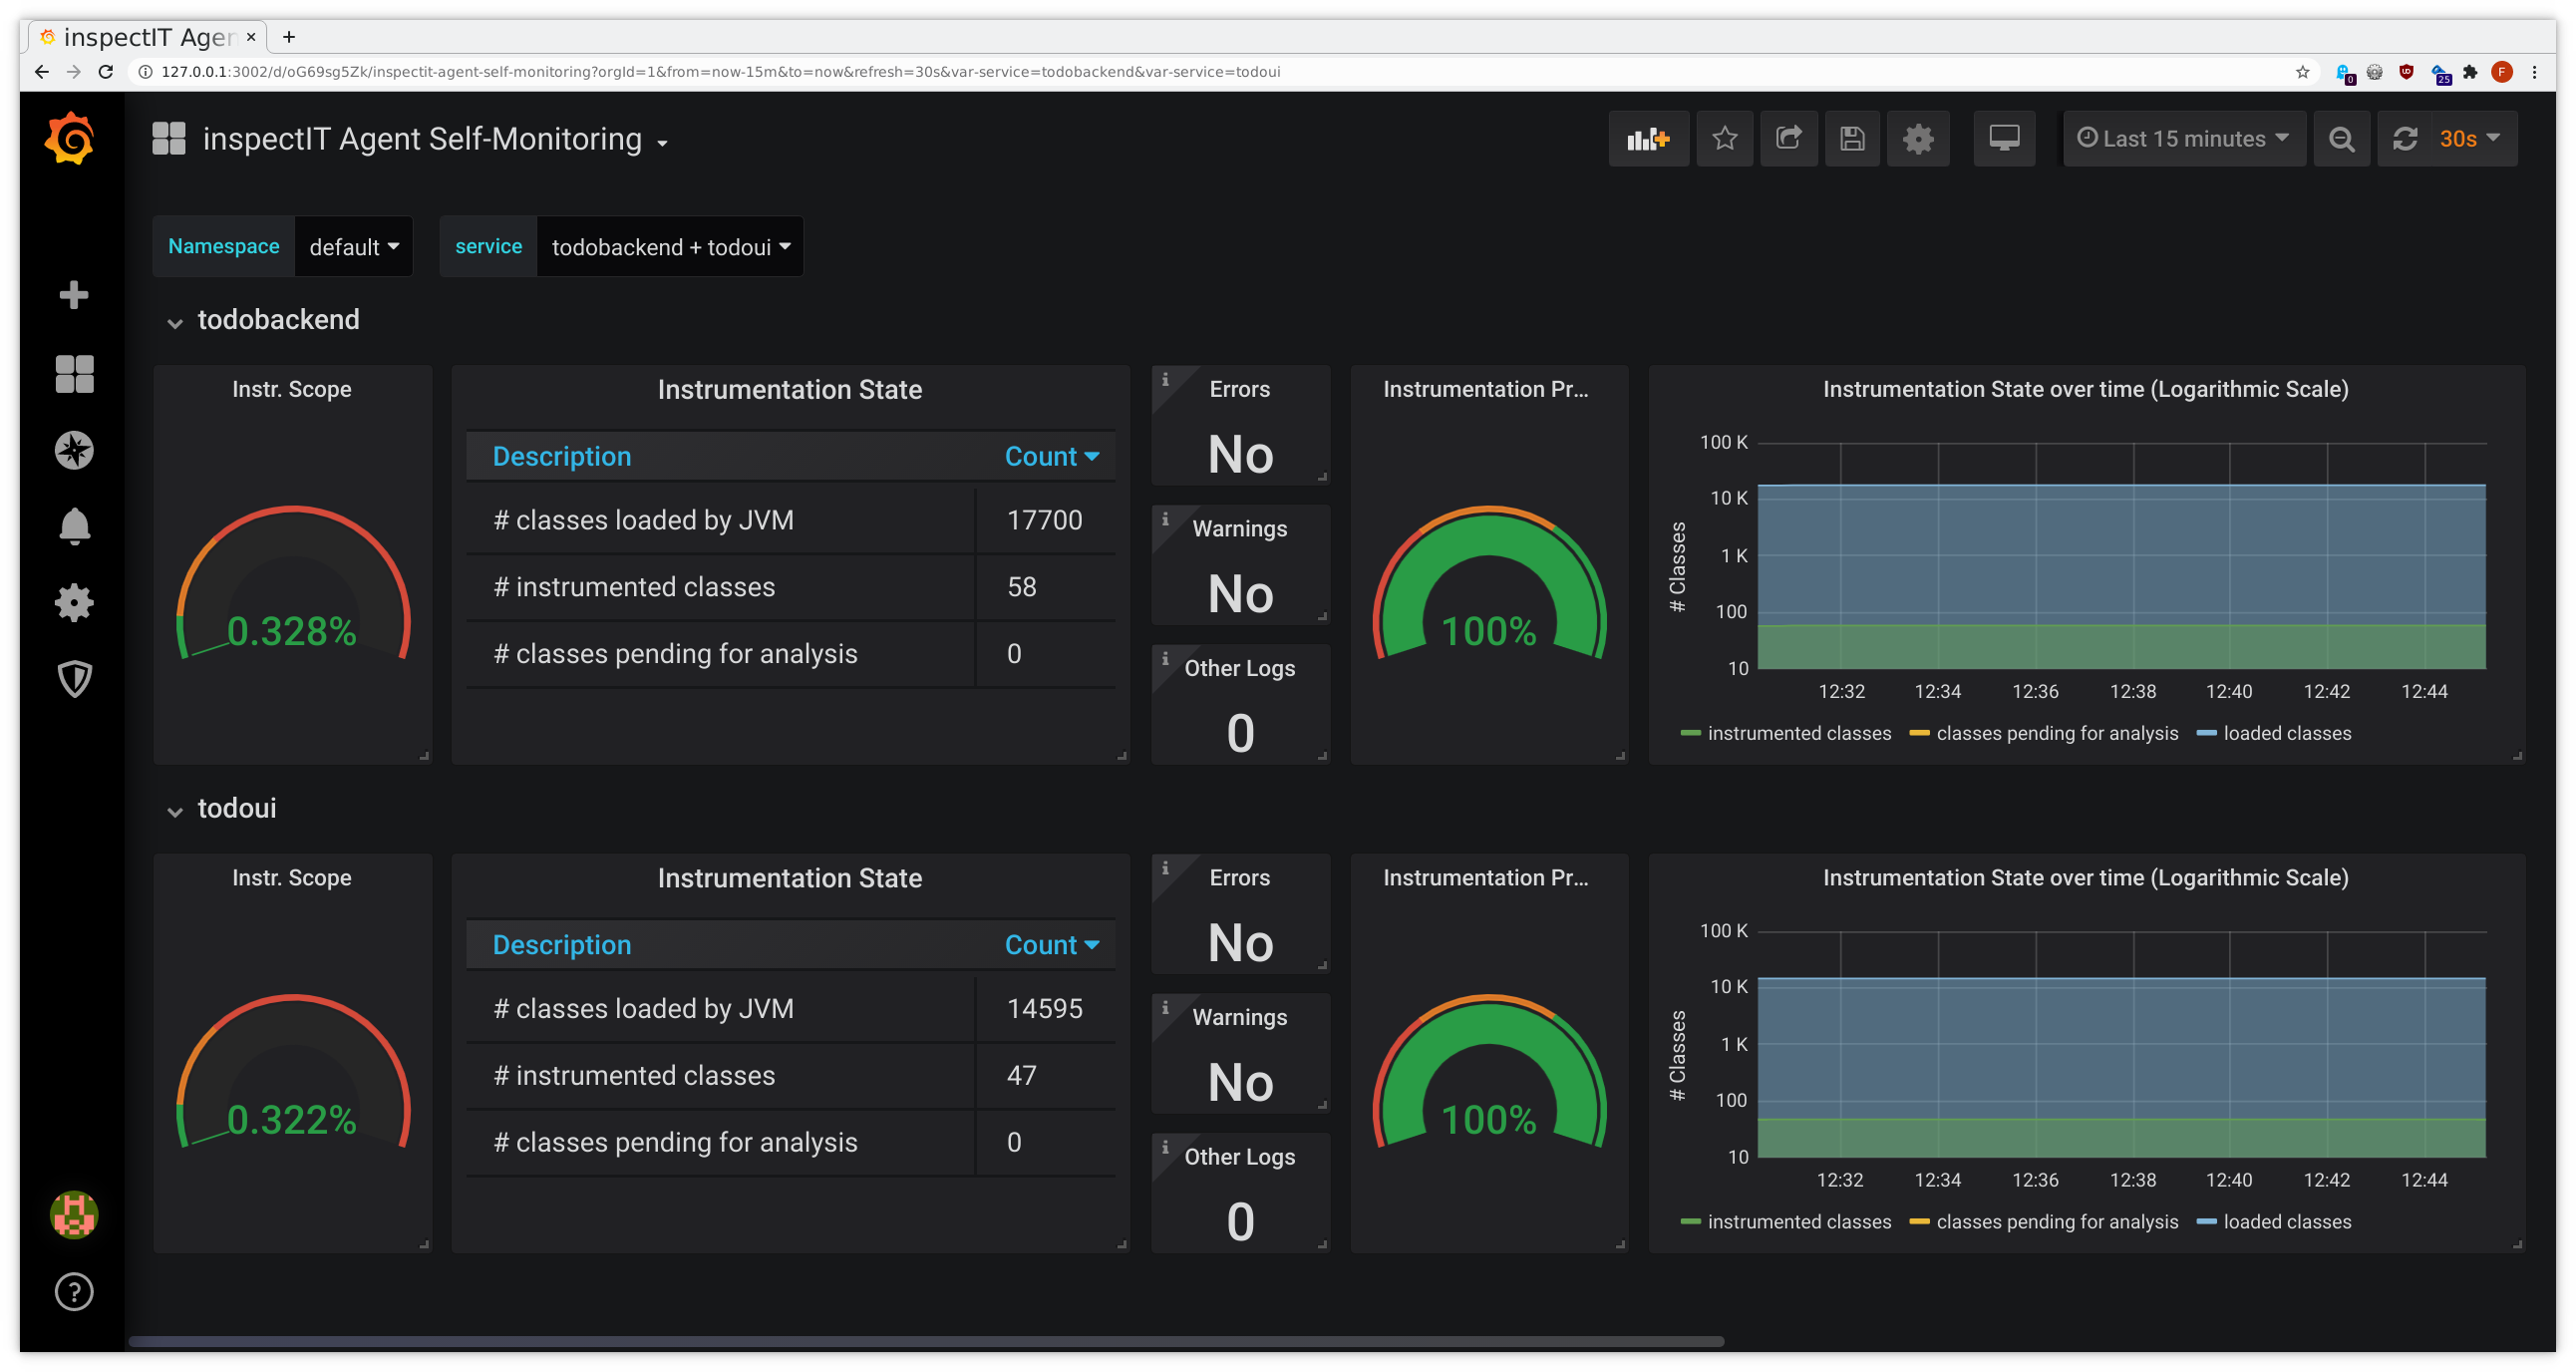The image size is (2576, 1372).
Task: Open Explore compass icon in sidebar
Action: tap(74, 450)
